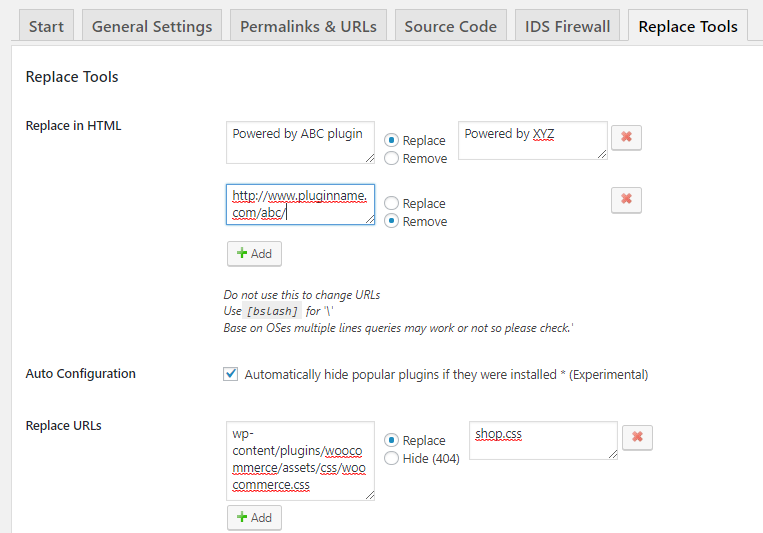The image size is (763, 533).
Task: Switch to the Start tab
Action: point(46,26)
